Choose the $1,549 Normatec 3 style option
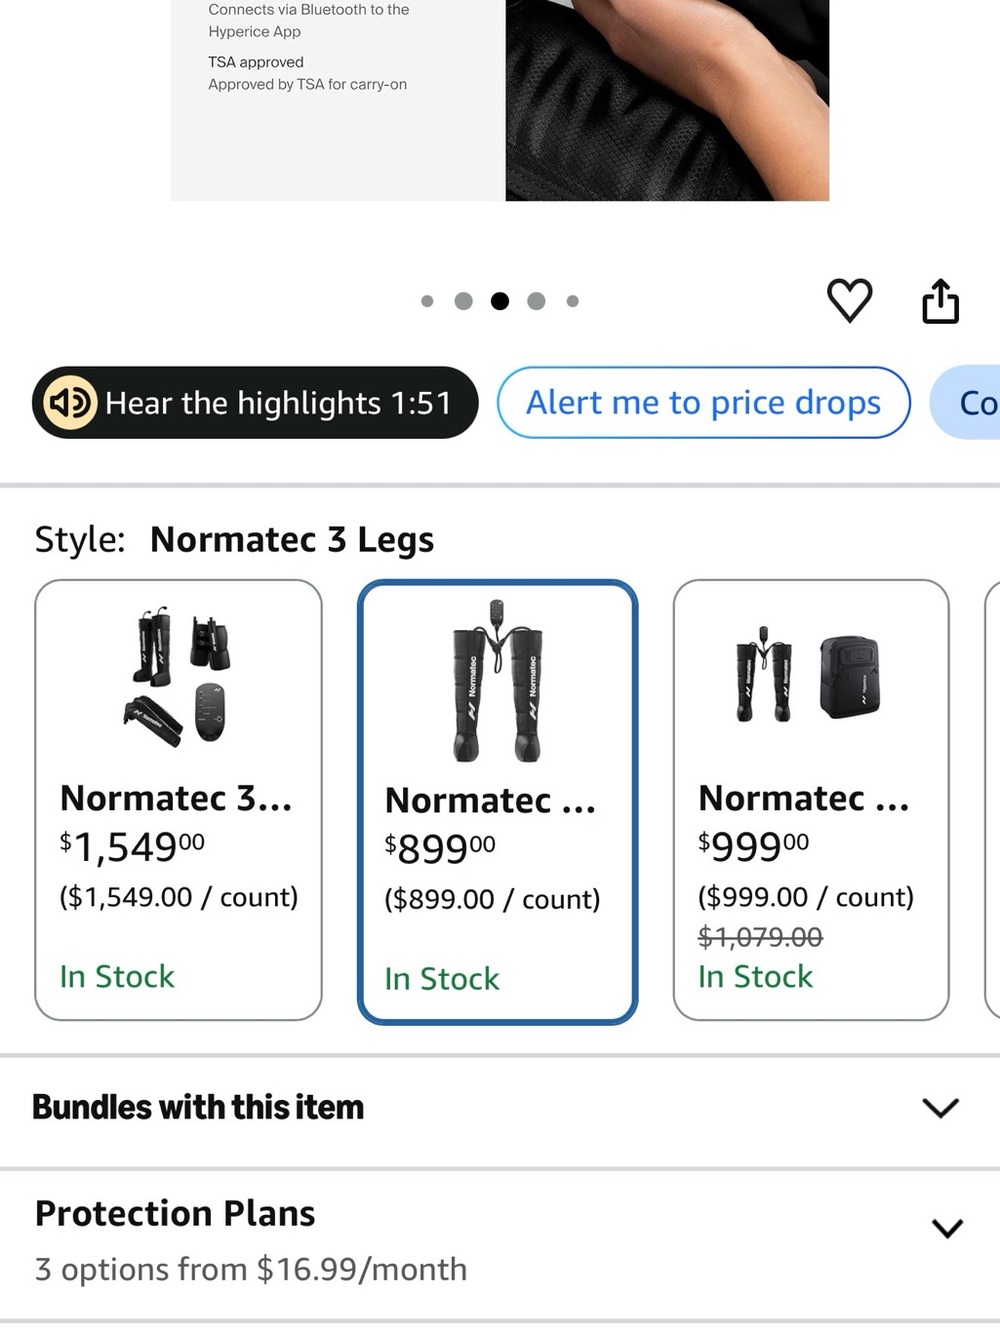Screen dimensions: 1000x1333 pos(178,800)
